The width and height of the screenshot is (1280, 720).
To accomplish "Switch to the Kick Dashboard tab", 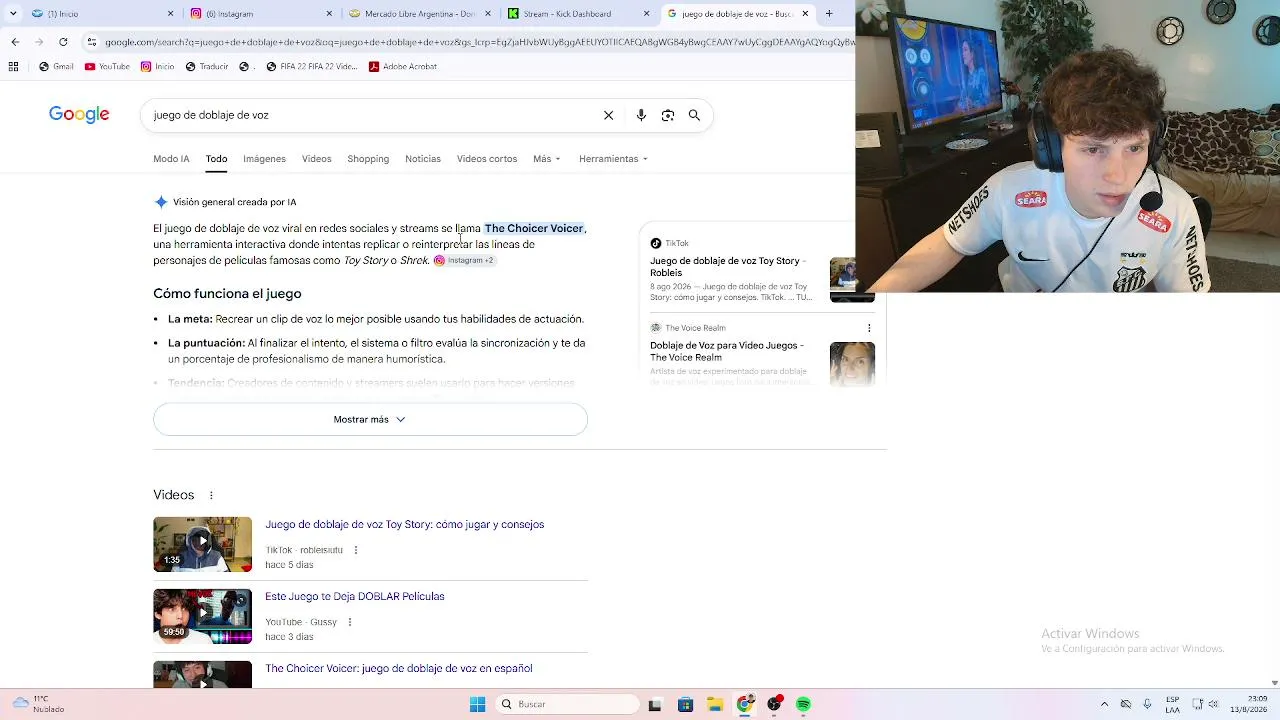I will pos(576,14).
